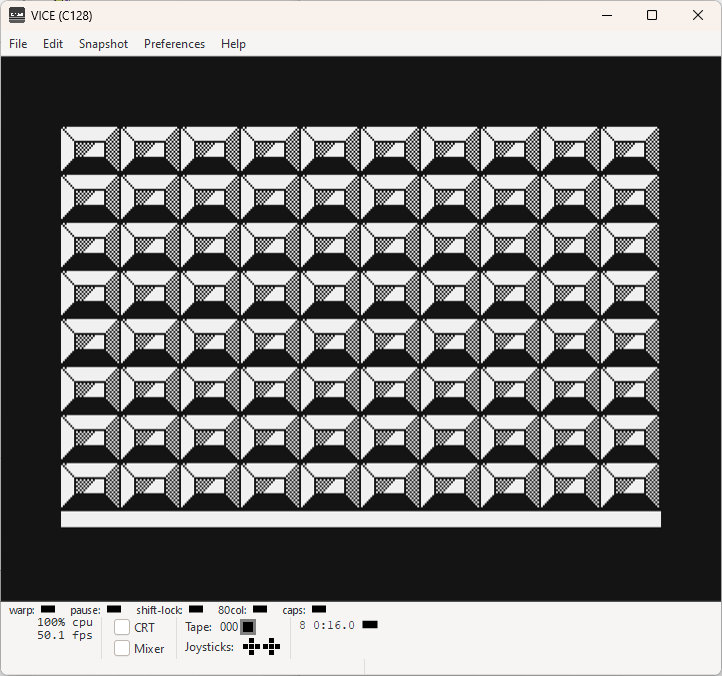Open the Snapshot menu

tap(103, 44)
